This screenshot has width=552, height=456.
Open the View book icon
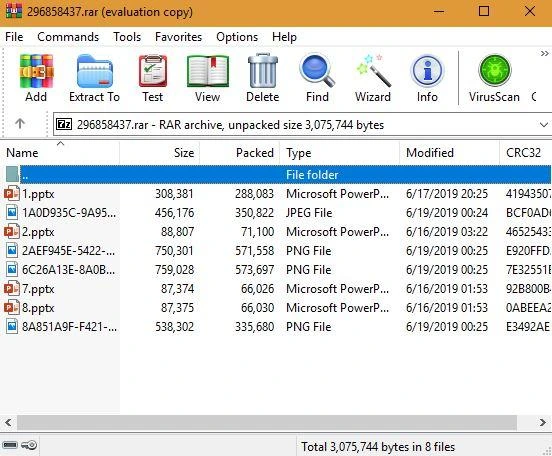(x=208, y=72)
